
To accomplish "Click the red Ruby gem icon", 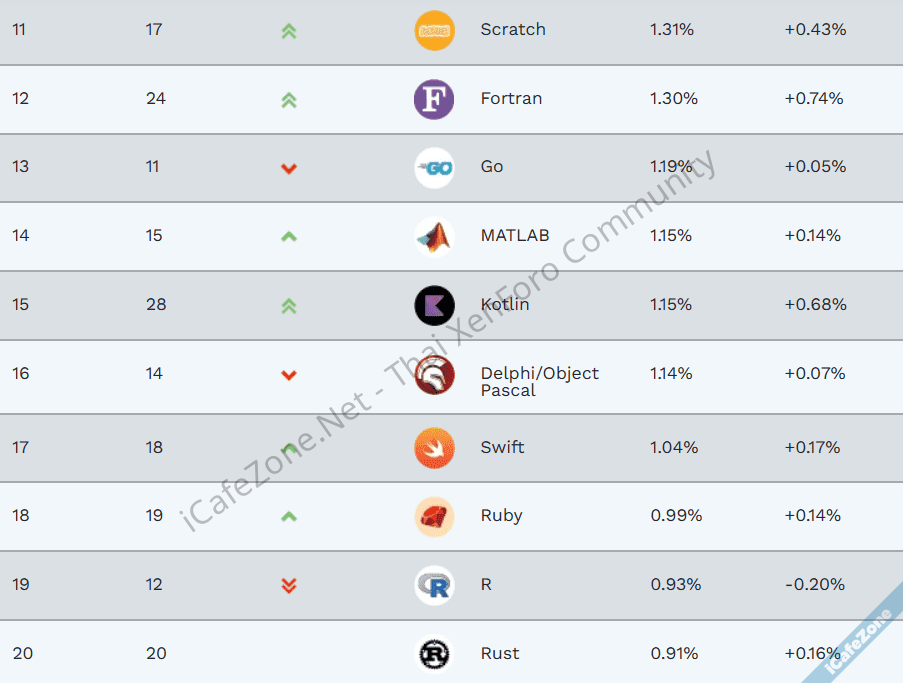I will pos(434,516).
